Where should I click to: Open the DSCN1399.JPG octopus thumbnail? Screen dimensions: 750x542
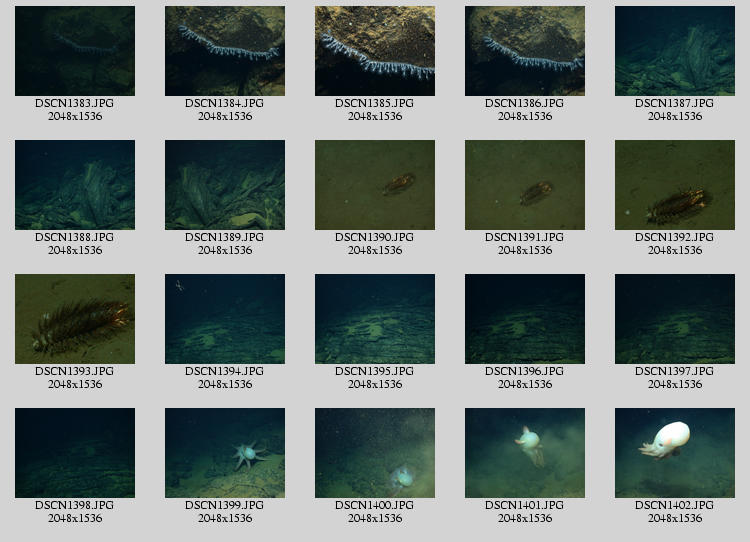(x=225, y=453)
